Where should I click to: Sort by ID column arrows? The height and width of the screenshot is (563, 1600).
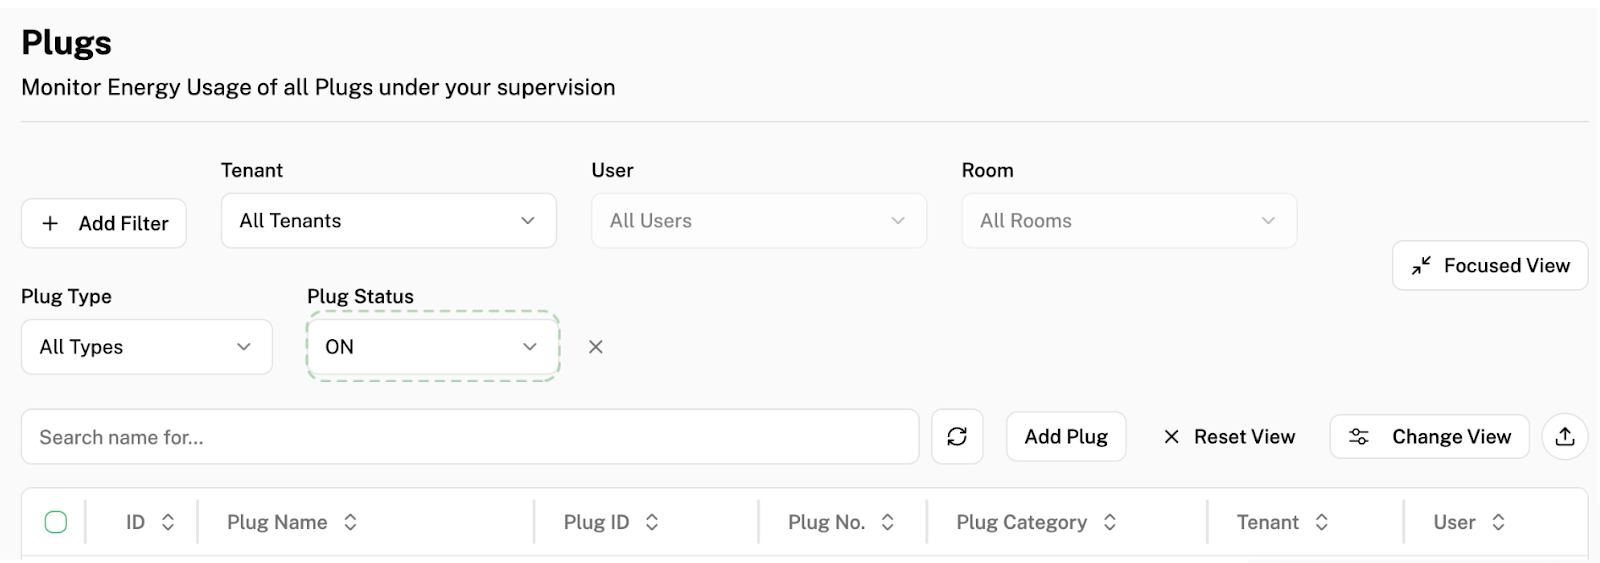click(168, 522)
